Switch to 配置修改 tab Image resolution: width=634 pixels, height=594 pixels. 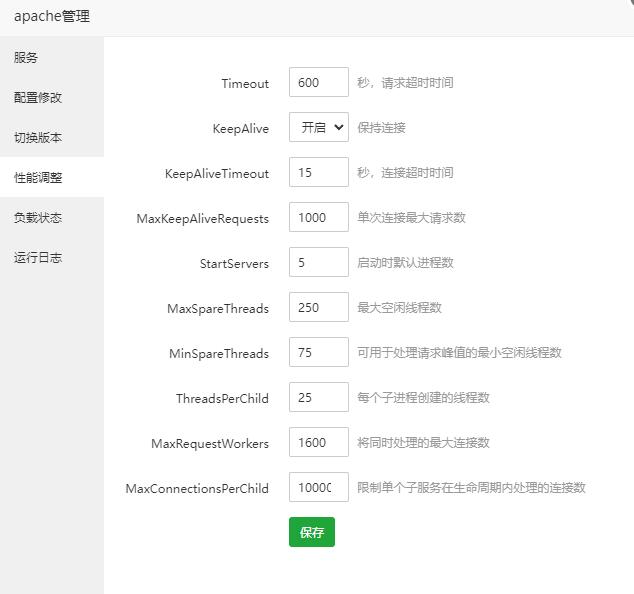click(52, 97)
